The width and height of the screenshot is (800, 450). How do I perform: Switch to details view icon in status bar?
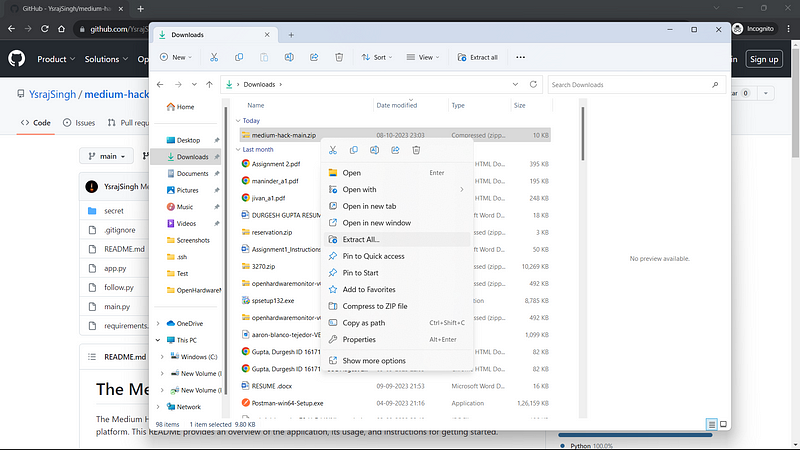[x=712, y=424]
